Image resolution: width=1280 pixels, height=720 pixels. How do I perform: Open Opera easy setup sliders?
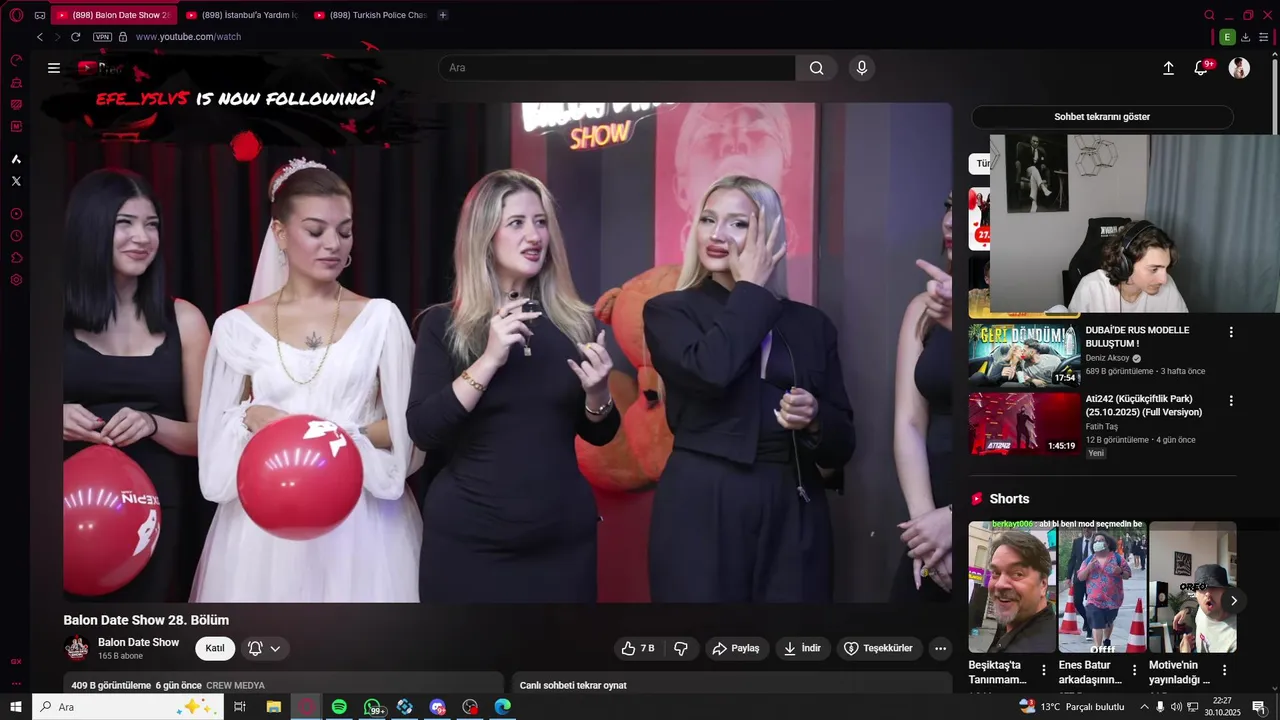pyautogui.click(x=1263, y=37)
